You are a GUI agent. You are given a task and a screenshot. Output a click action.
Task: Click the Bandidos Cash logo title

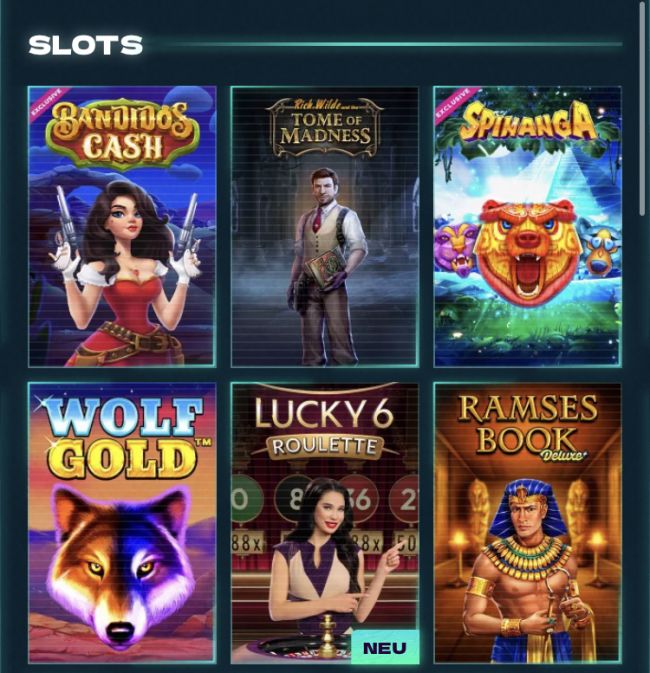(x=122, y=133)
